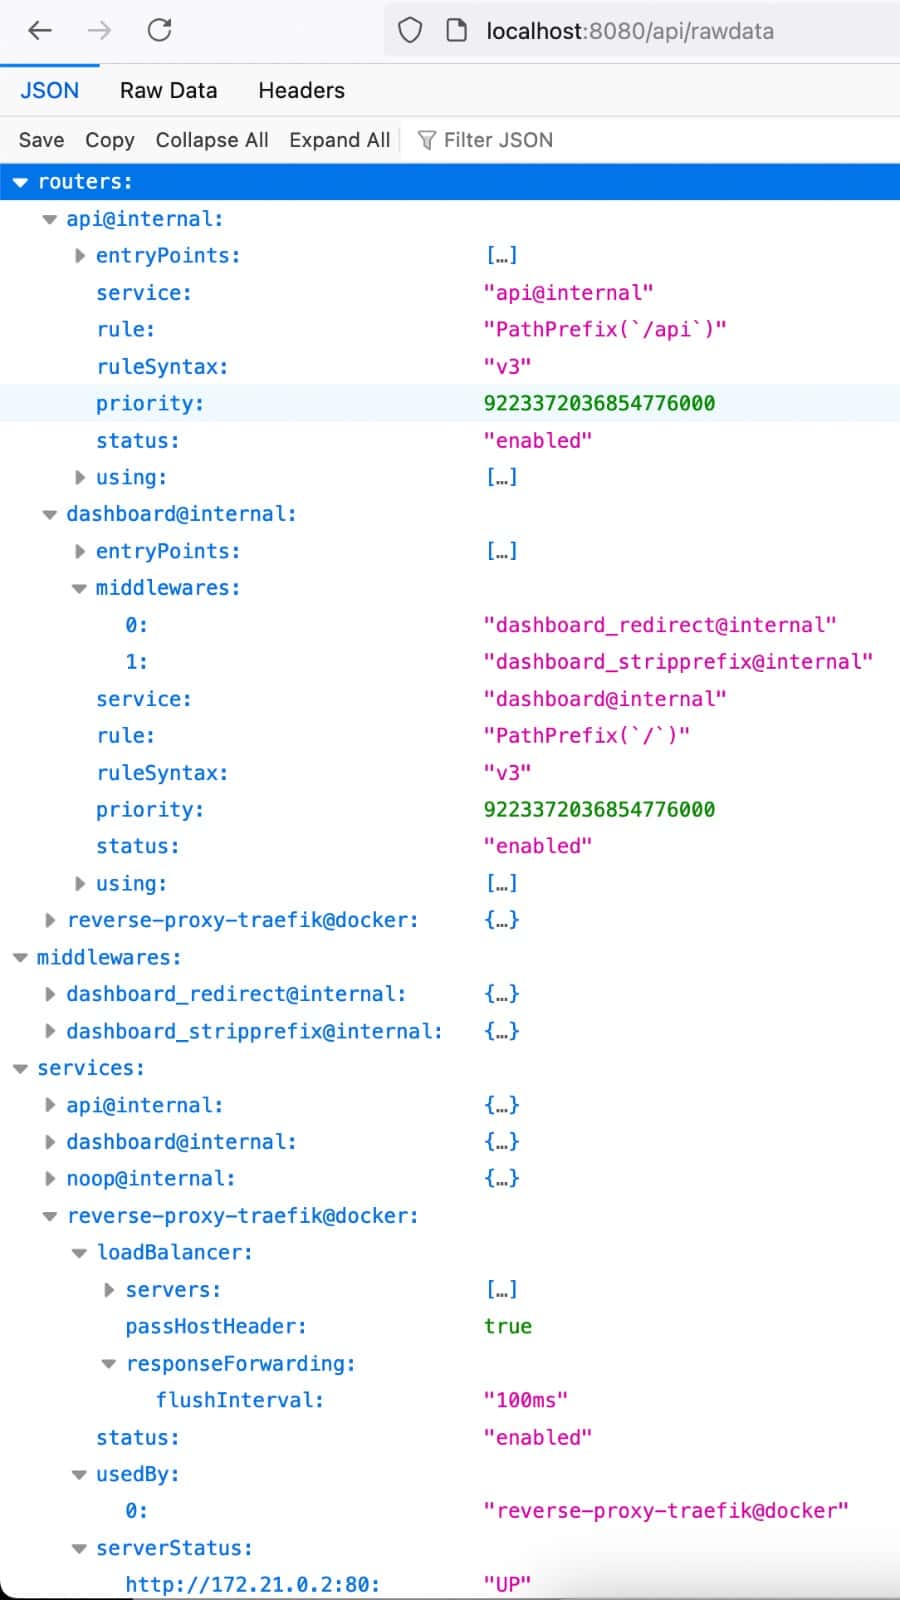
Task: Click the forward navigation arrow
Action: (98, 30)
